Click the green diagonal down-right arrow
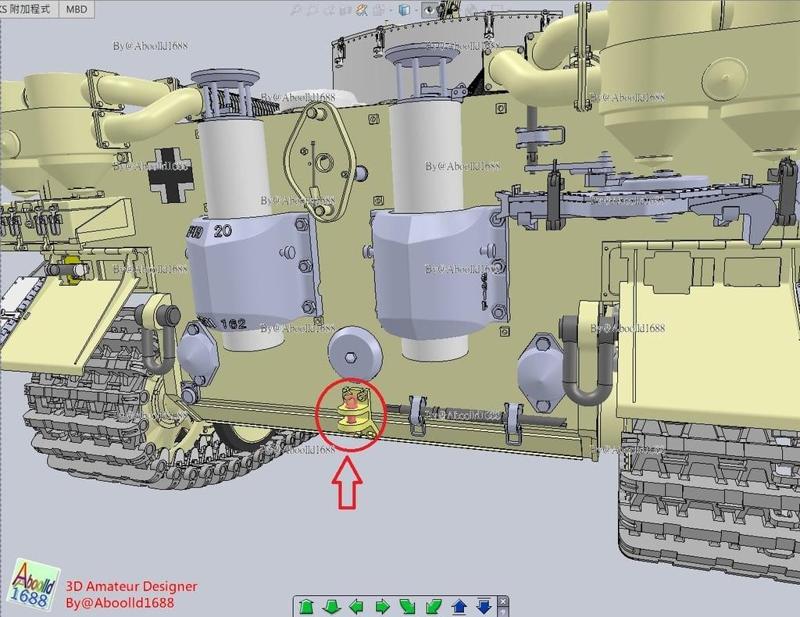 [x=408, y=607]
